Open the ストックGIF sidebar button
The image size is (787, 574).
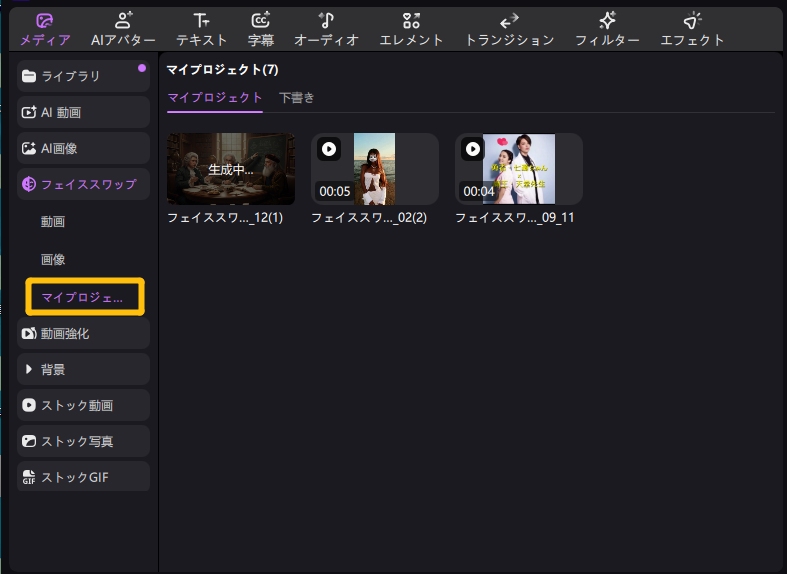click(x=83, y=477)
